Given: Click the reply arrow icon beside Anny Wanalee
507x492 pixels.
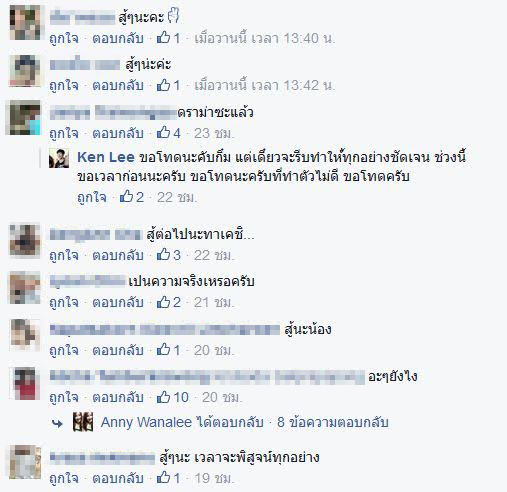Looking at the screenshot, I should [57, 423].
